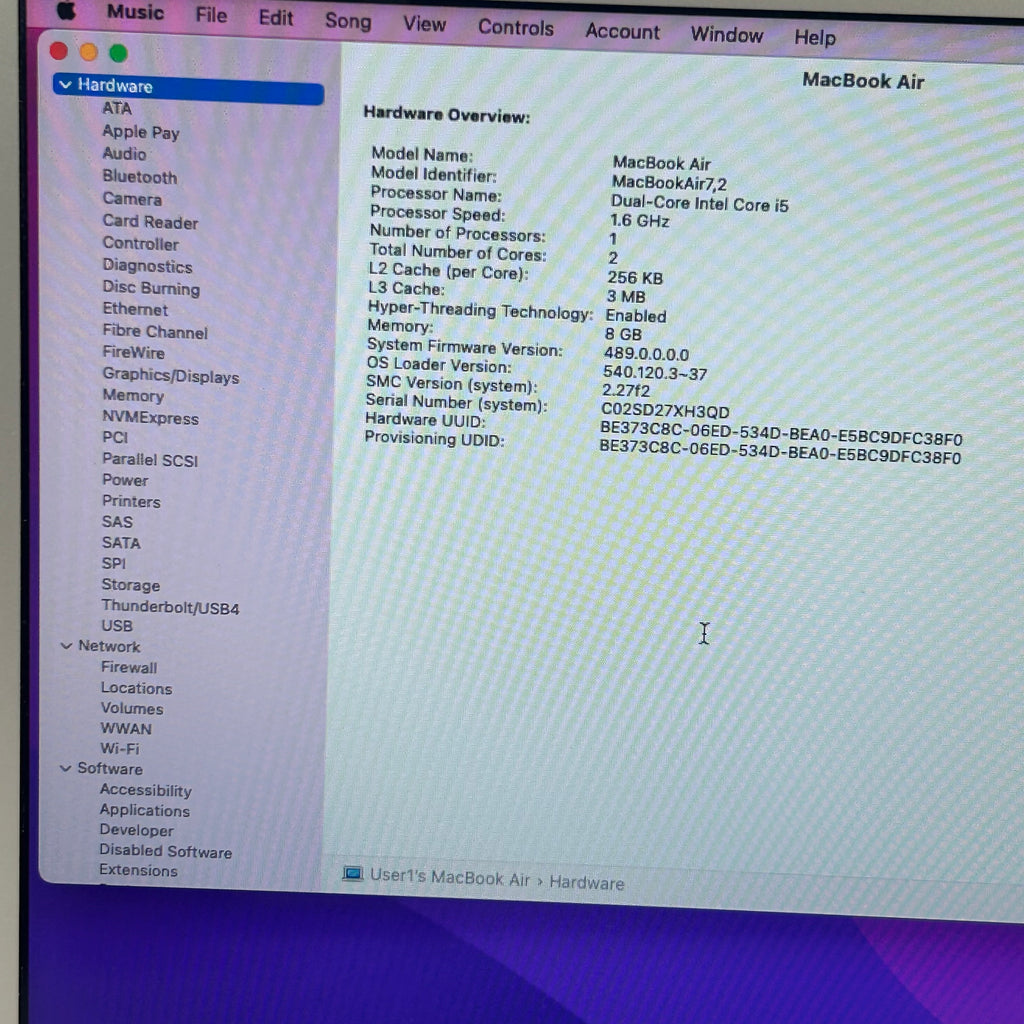Select Fibre Channel in the sidebar
Screen dimensions: 1024x1024
click(x=155, y=332)
